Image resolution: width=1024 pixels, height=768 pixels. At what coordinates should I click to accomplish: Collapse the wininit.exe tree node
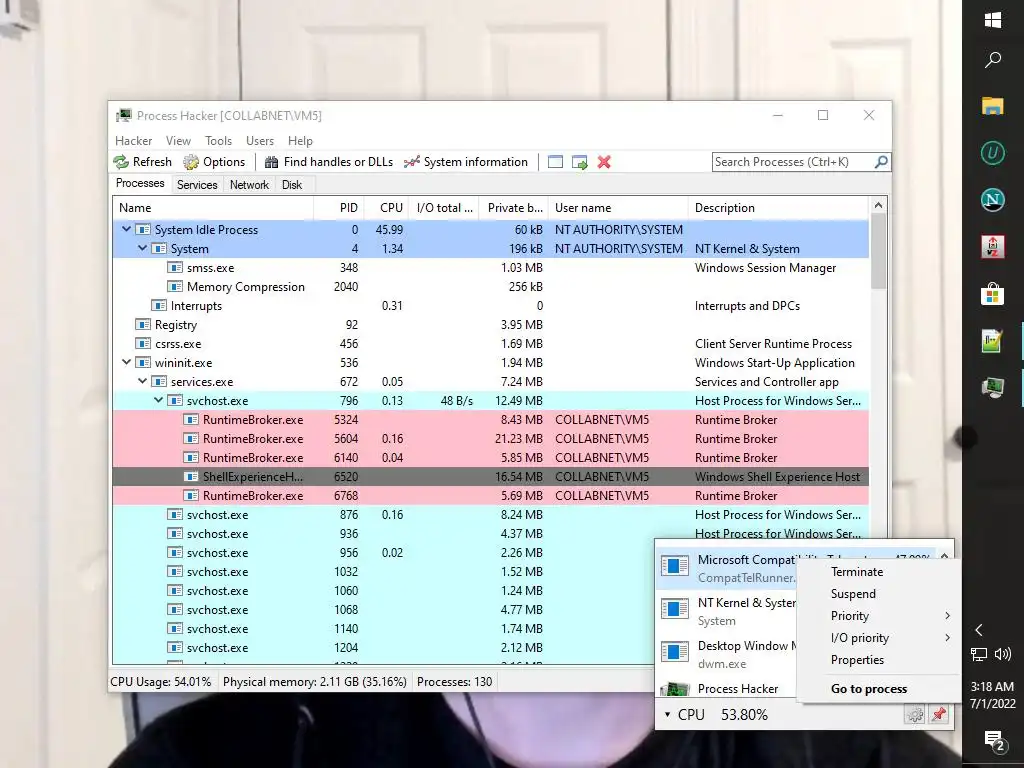[127, 362]
